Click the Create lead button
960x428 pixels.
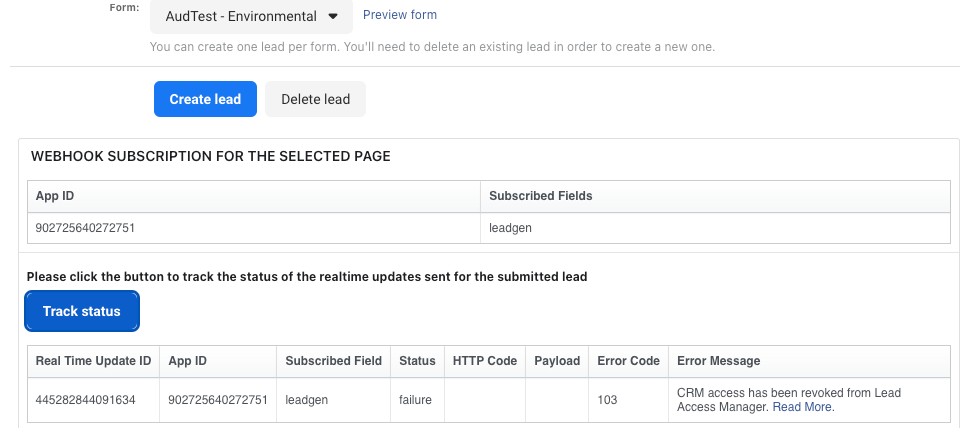tap(205, 99)
